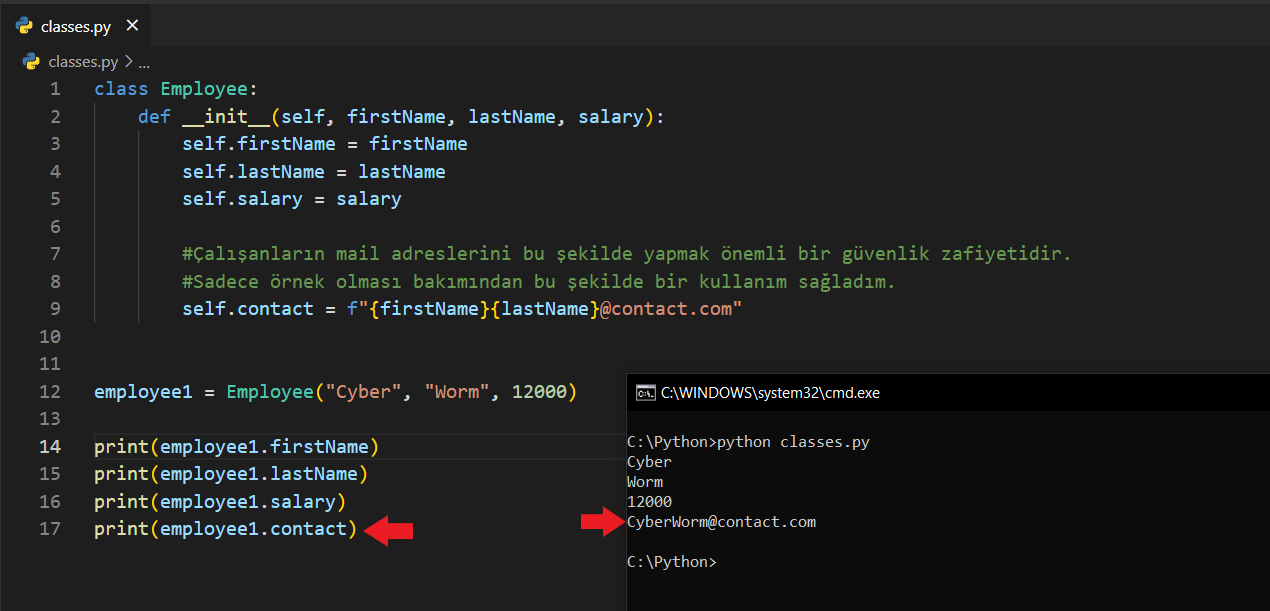This screenshot has width=1270, height=611.
Task: Click line number 1 in the gutter
Action: [x=55, y=89]
